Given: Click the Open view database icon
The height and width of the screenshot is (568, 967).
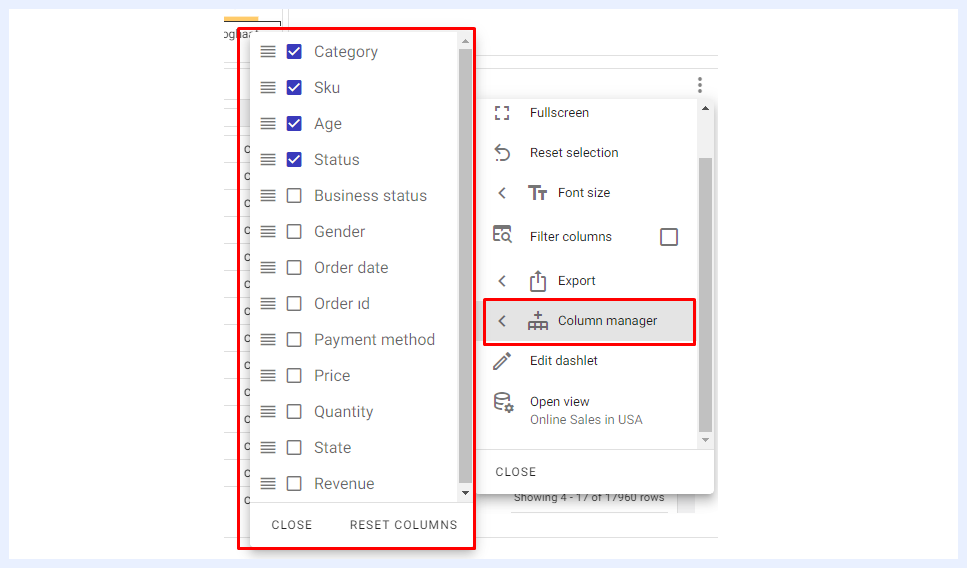Looking at the screenshot, I should [503, 402].
